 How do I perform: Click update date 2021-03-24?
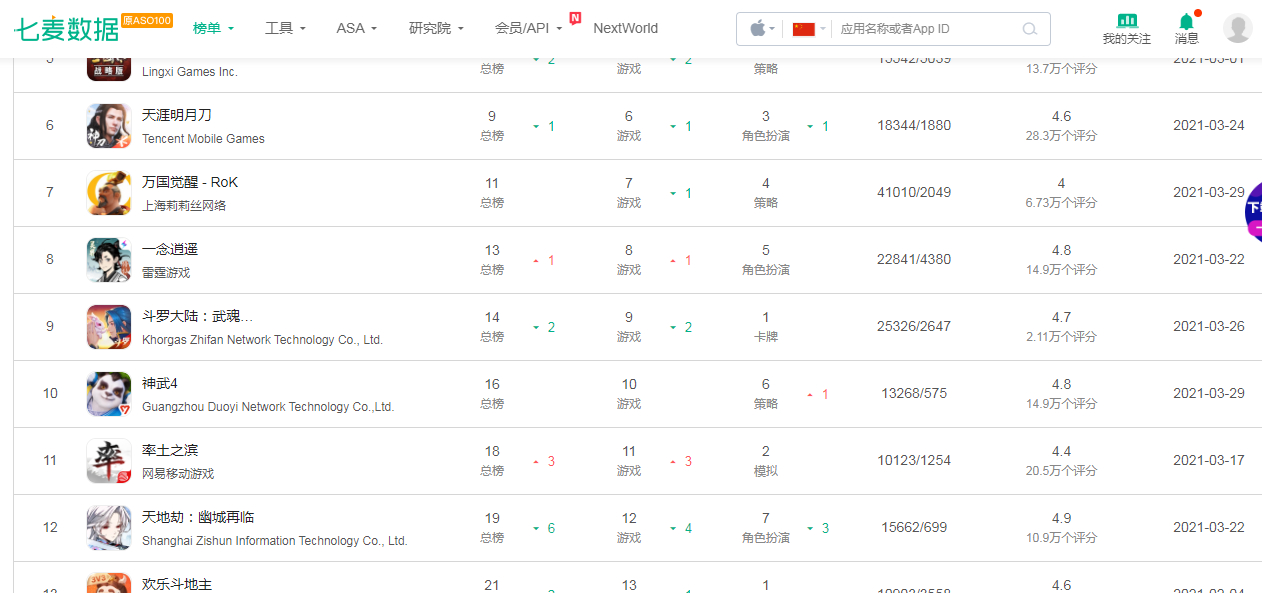coord(1211,125)
